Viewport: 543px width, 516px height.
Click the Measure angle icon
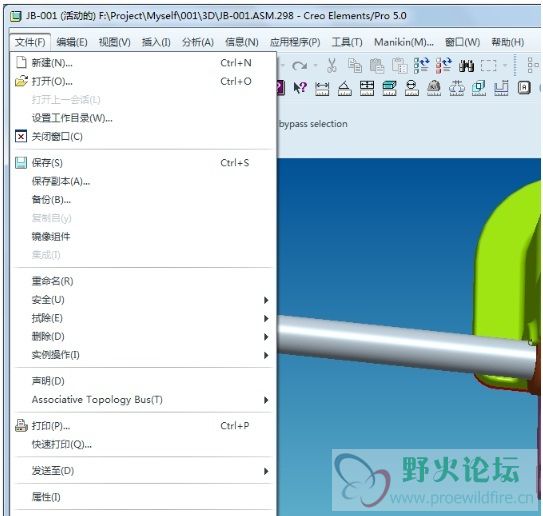[345, 88]
